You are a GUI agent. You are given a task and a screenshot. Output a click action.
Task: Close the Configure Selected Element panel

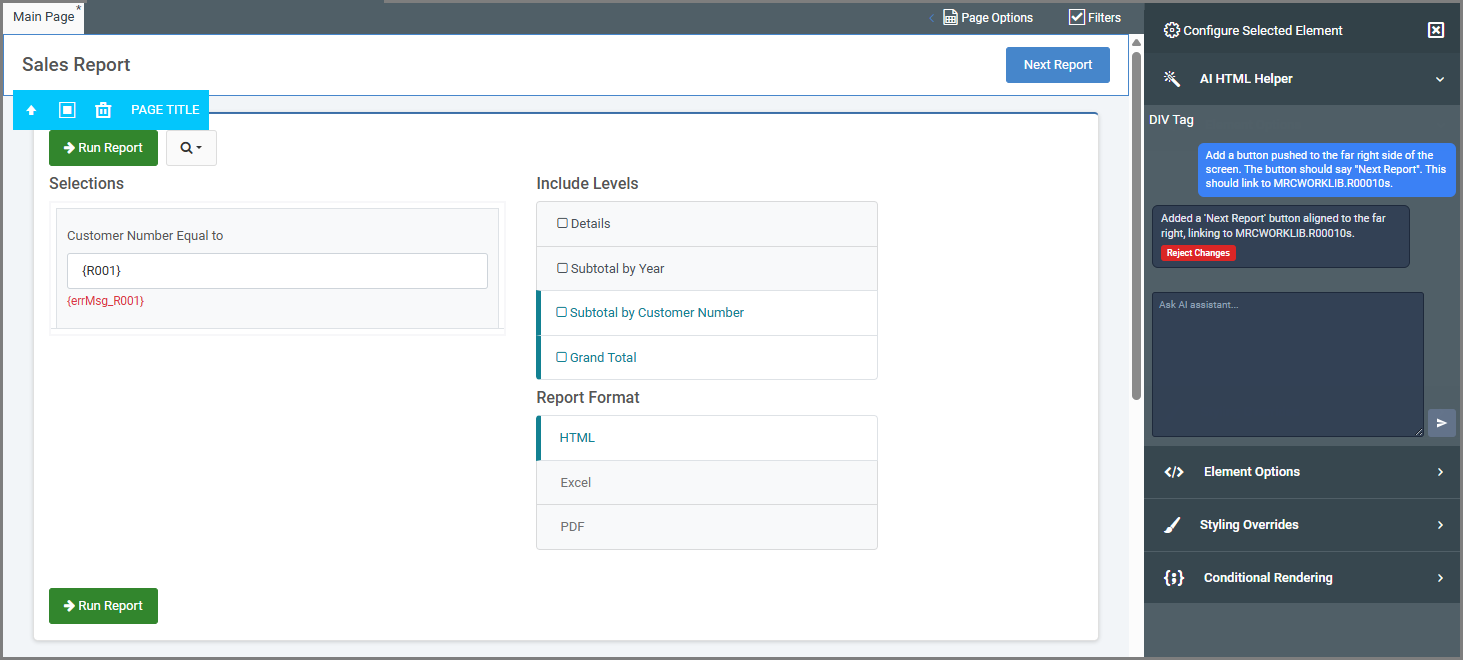[x=1435, y=30]
